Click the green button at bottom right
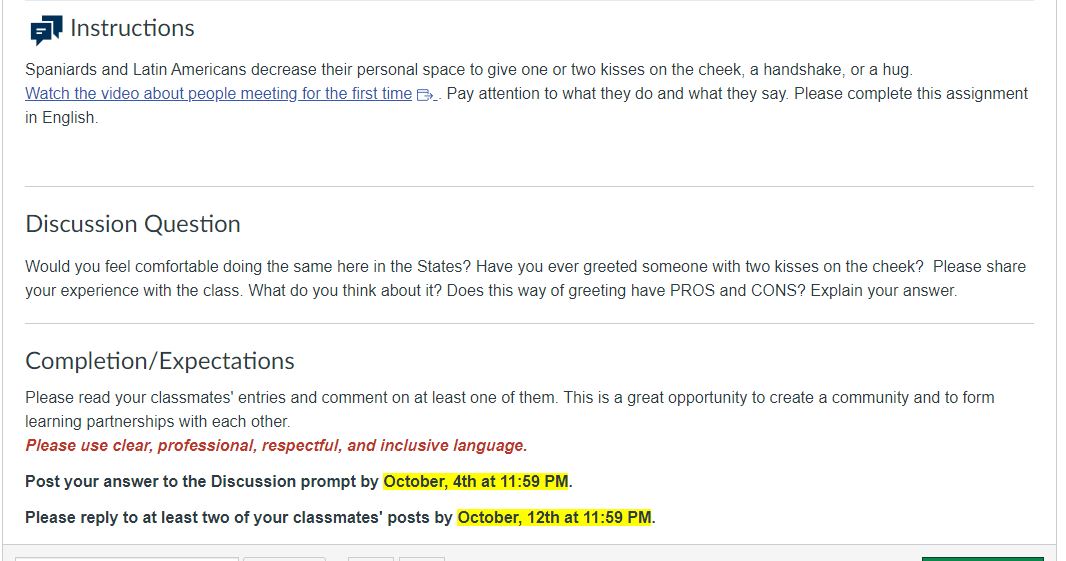Viewport: 1066px width, 561px height. (982, 559)
